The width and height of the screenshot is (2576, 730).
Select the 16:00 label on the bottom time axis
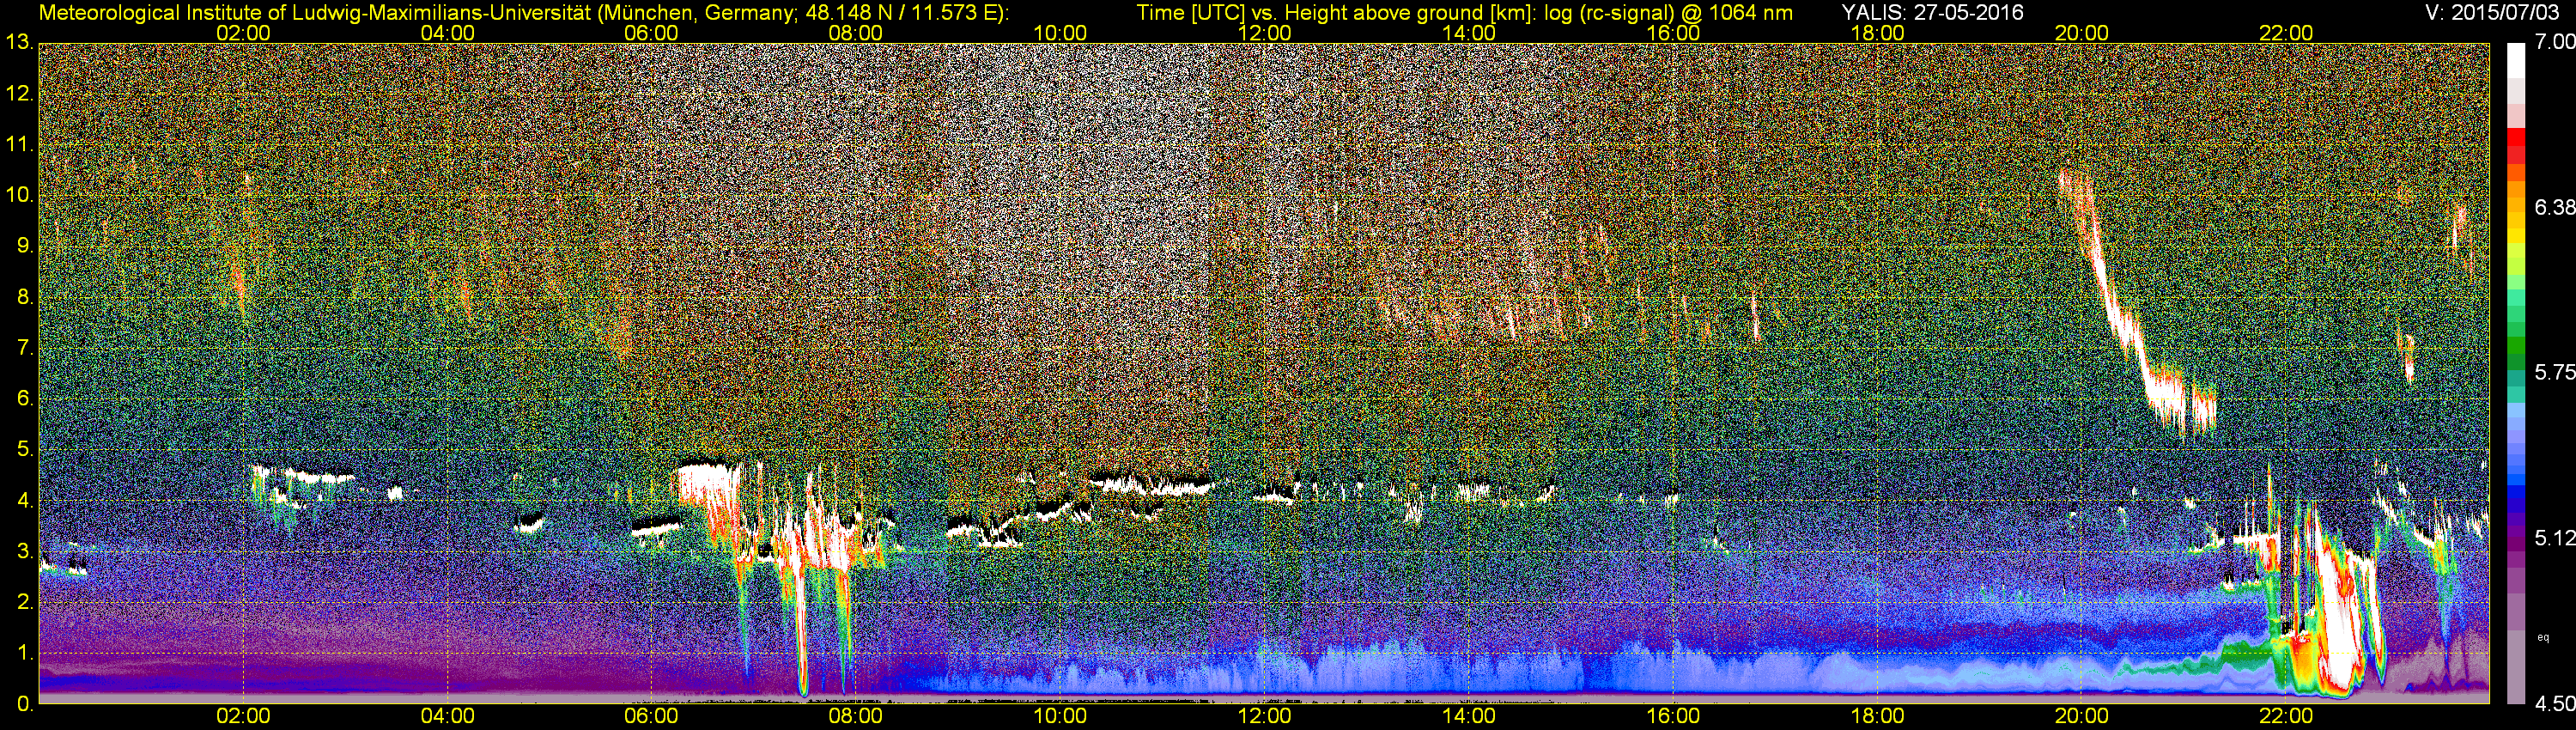click(x=1673, y=717)
